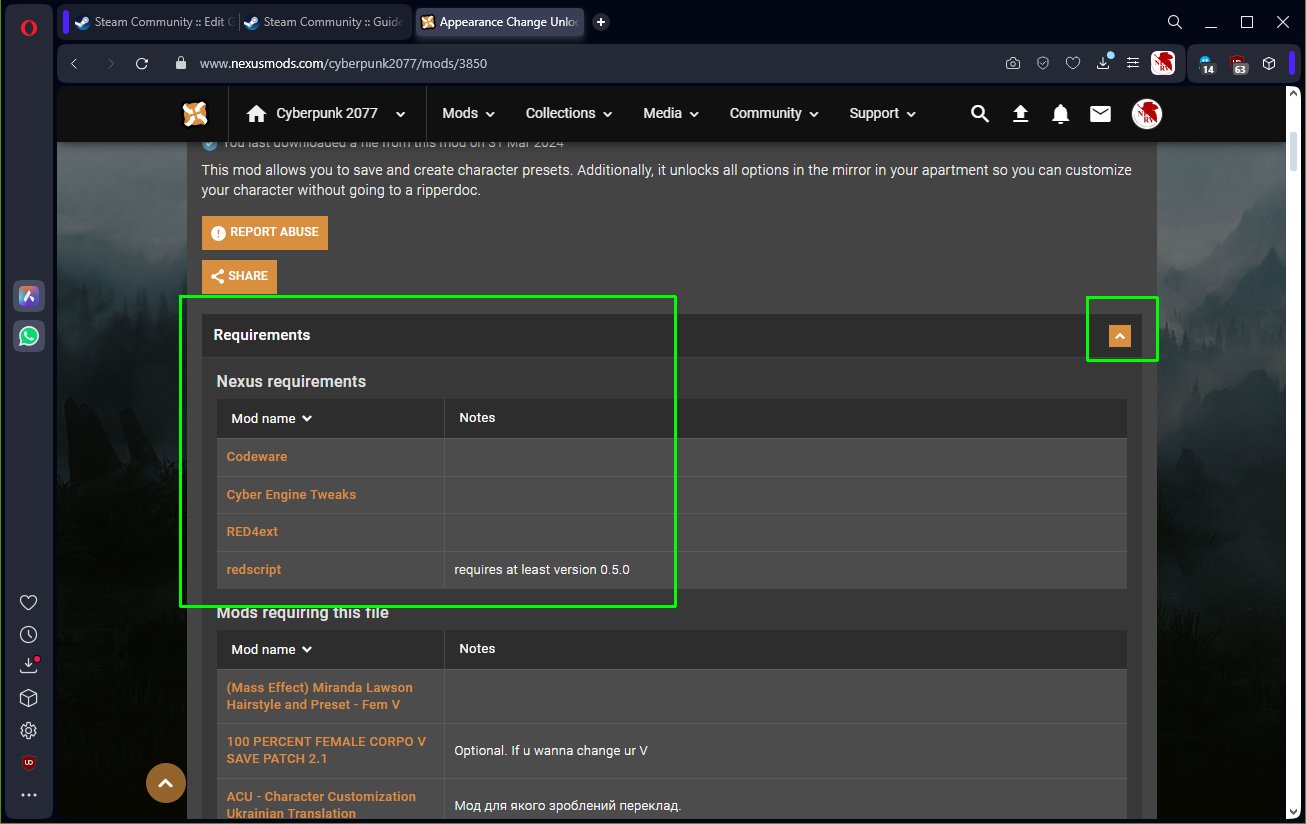Open Miranda Lawson Hairstyle and Preset link

(320, 696)
